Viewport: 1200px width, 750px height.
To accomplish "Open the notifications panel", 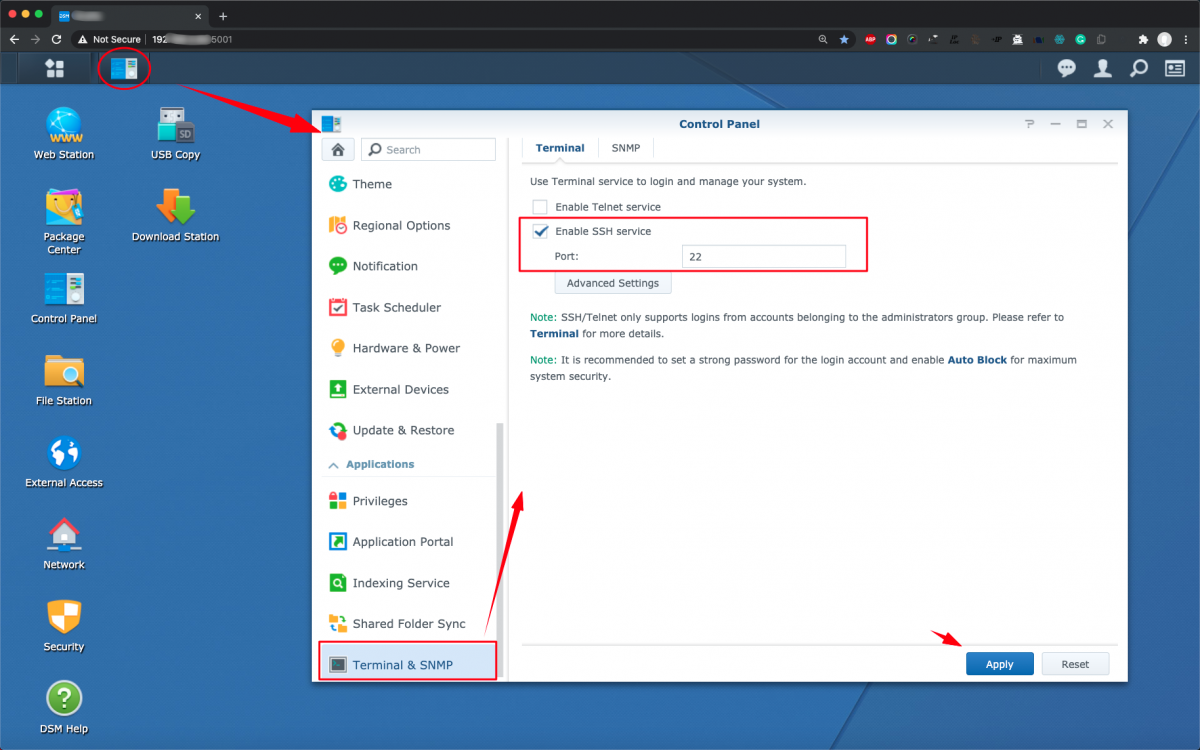I will click(1066, 68).
